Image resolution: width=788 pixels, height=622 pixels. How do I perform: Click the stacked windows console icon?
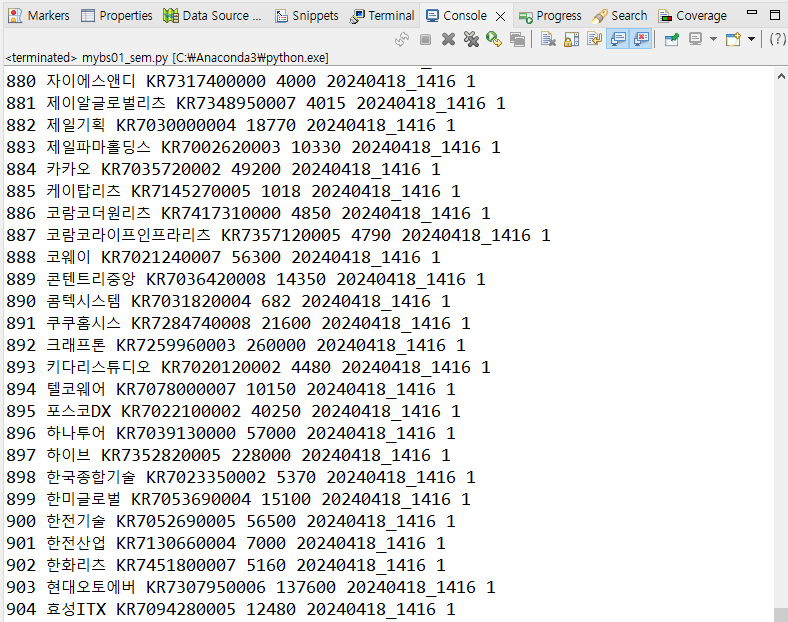point(517,39)
